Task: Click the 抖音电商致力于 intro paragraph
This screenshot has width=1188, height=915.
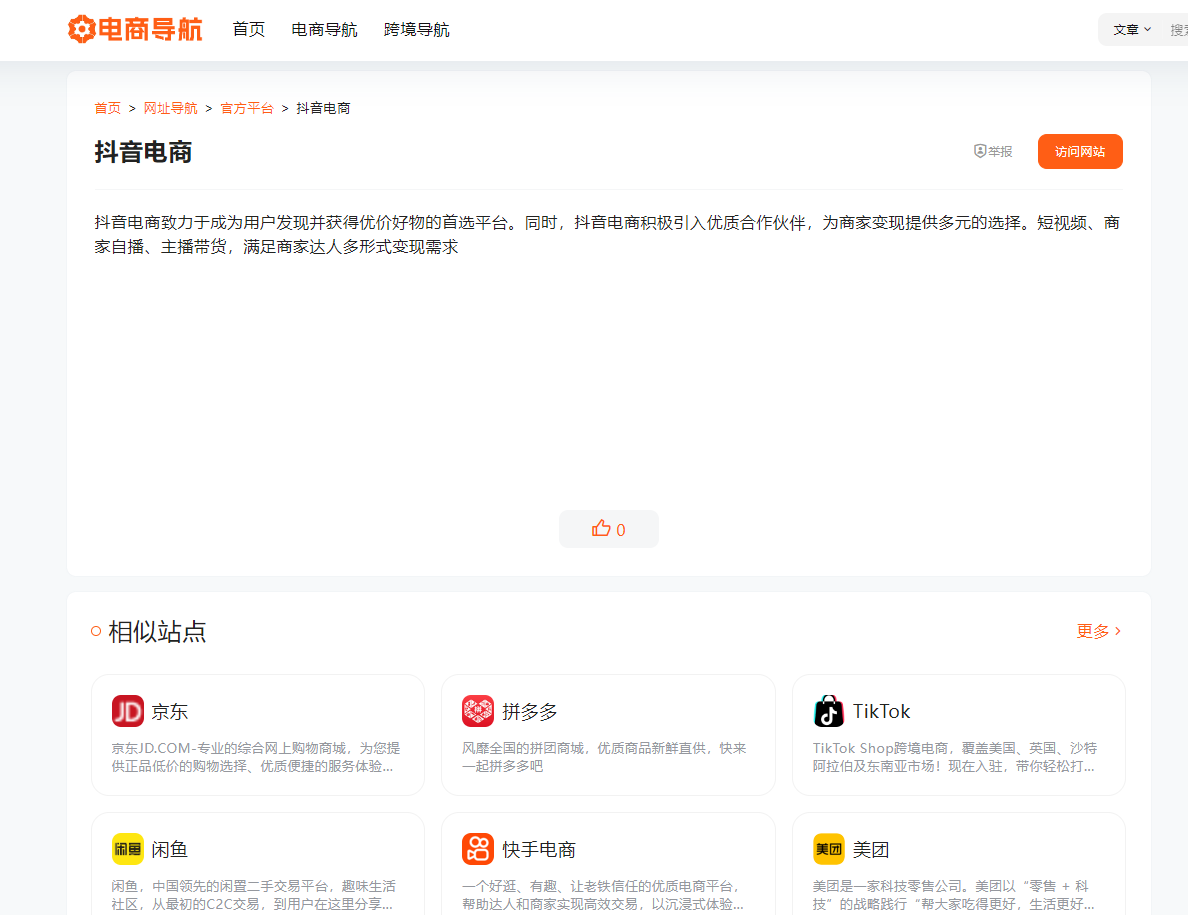Action: (x=607, y=234)
